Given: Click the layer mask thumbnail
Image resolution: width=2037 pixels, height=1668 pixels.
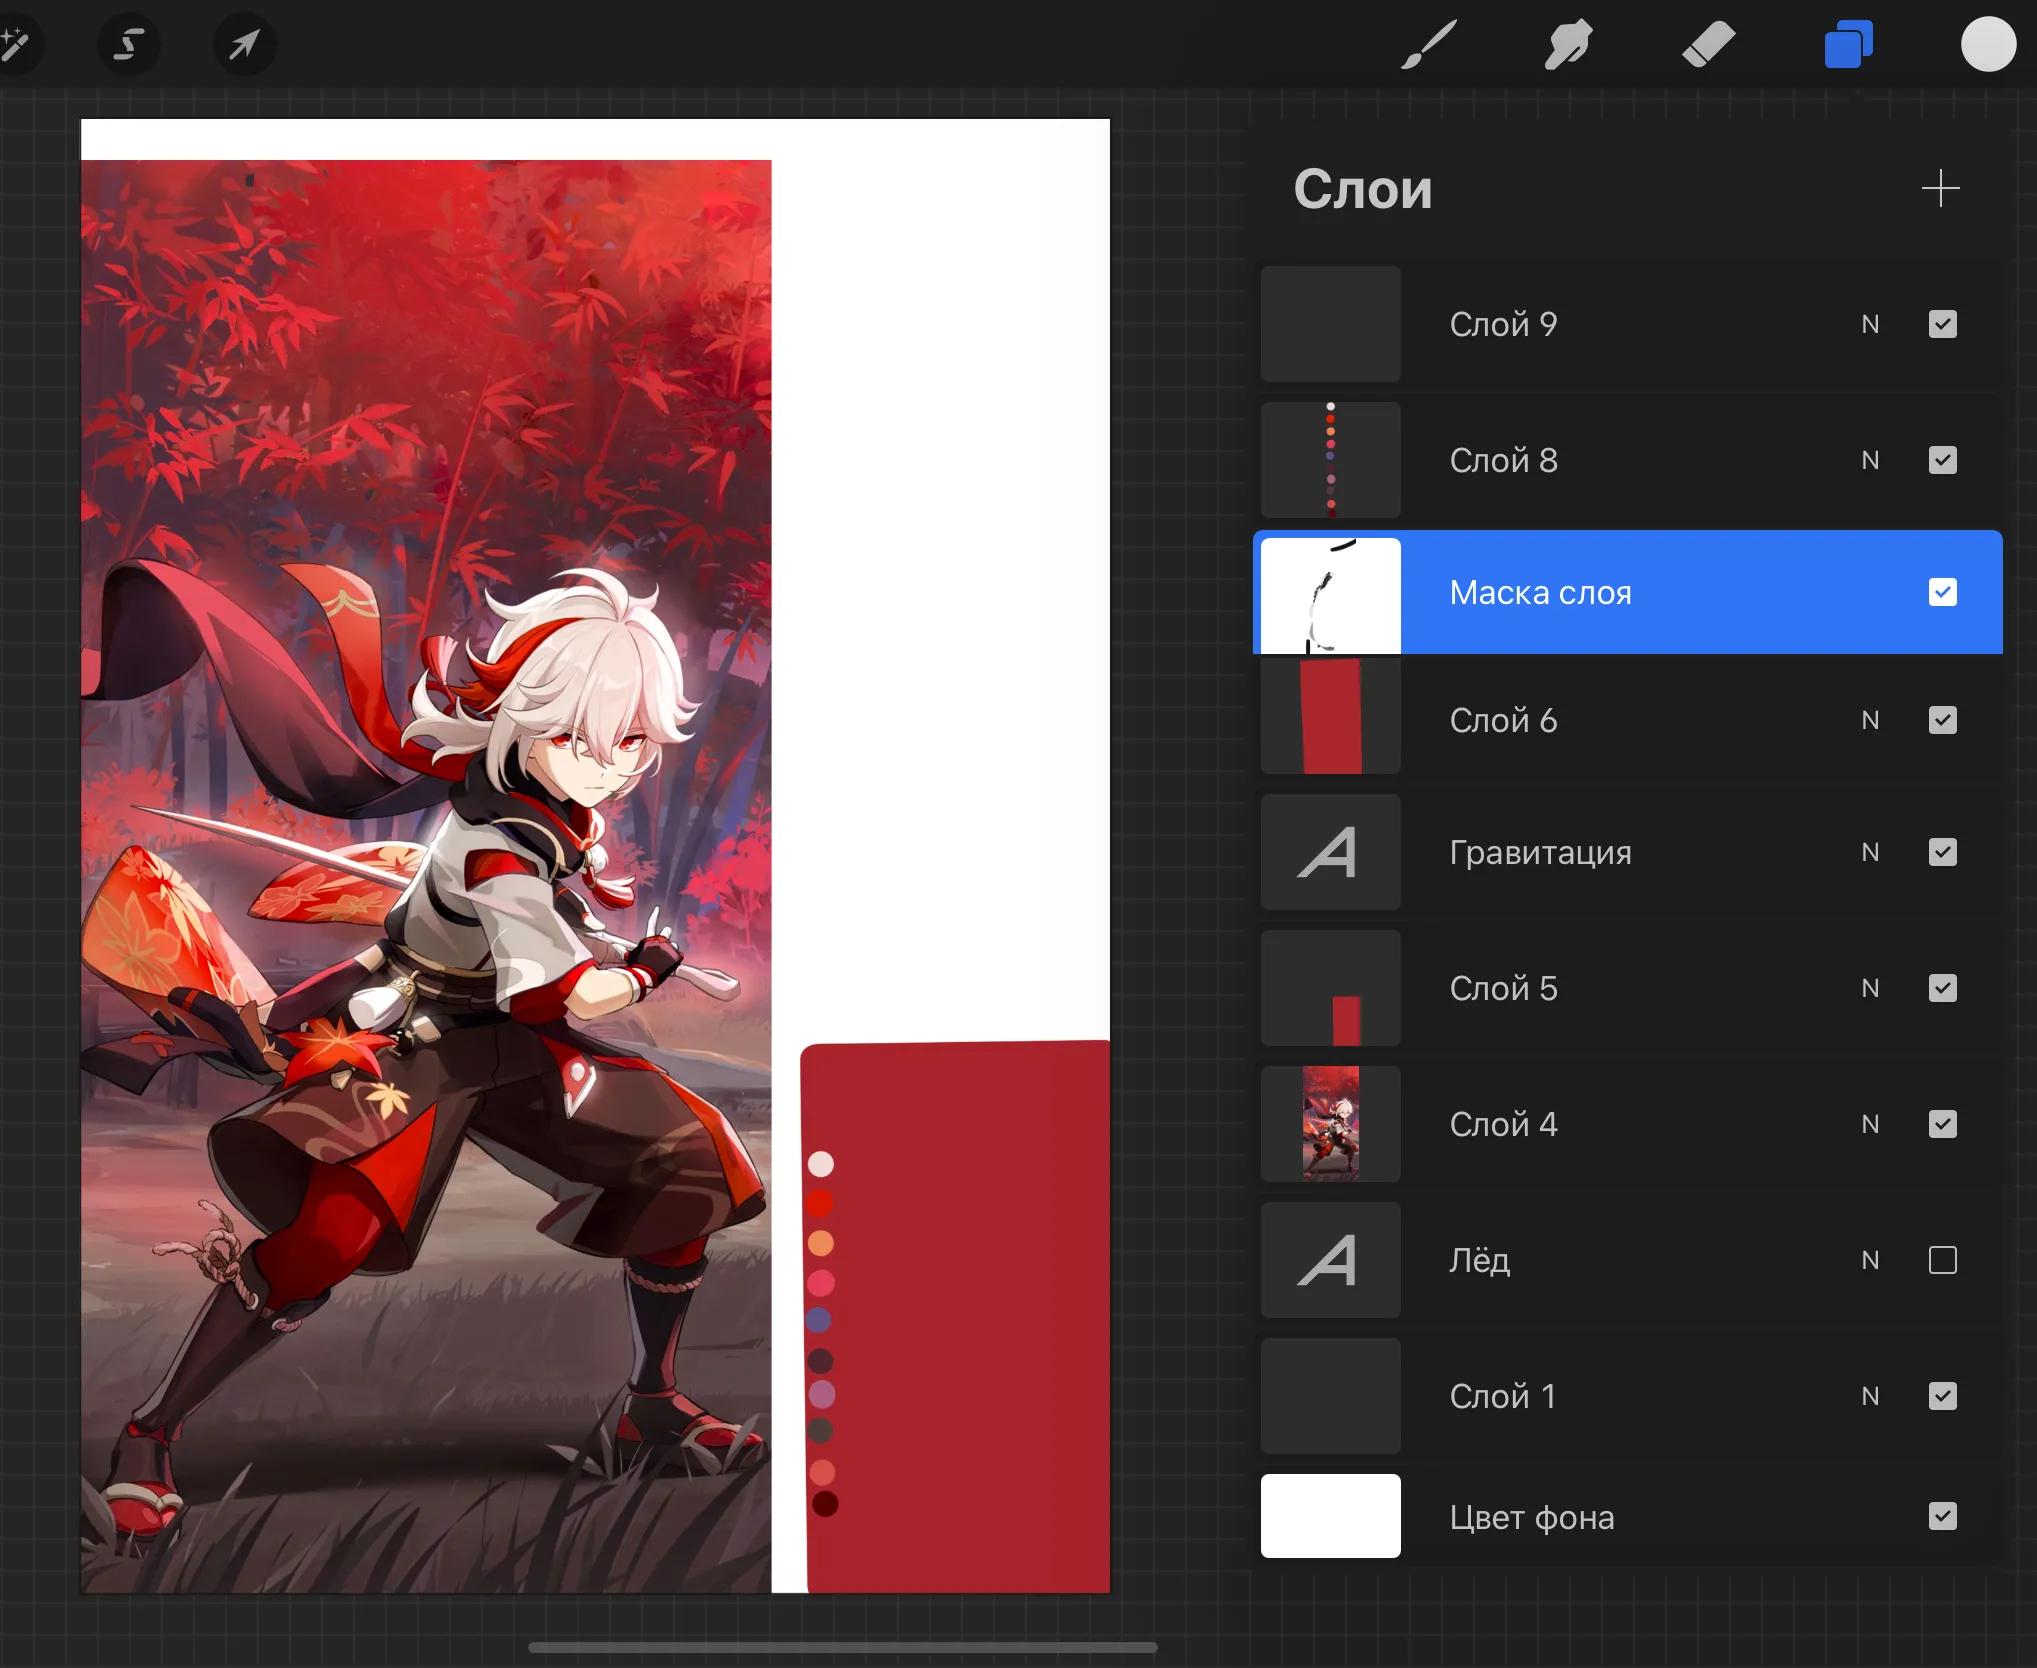Looking at the screenshot, I should [1330, 596].
